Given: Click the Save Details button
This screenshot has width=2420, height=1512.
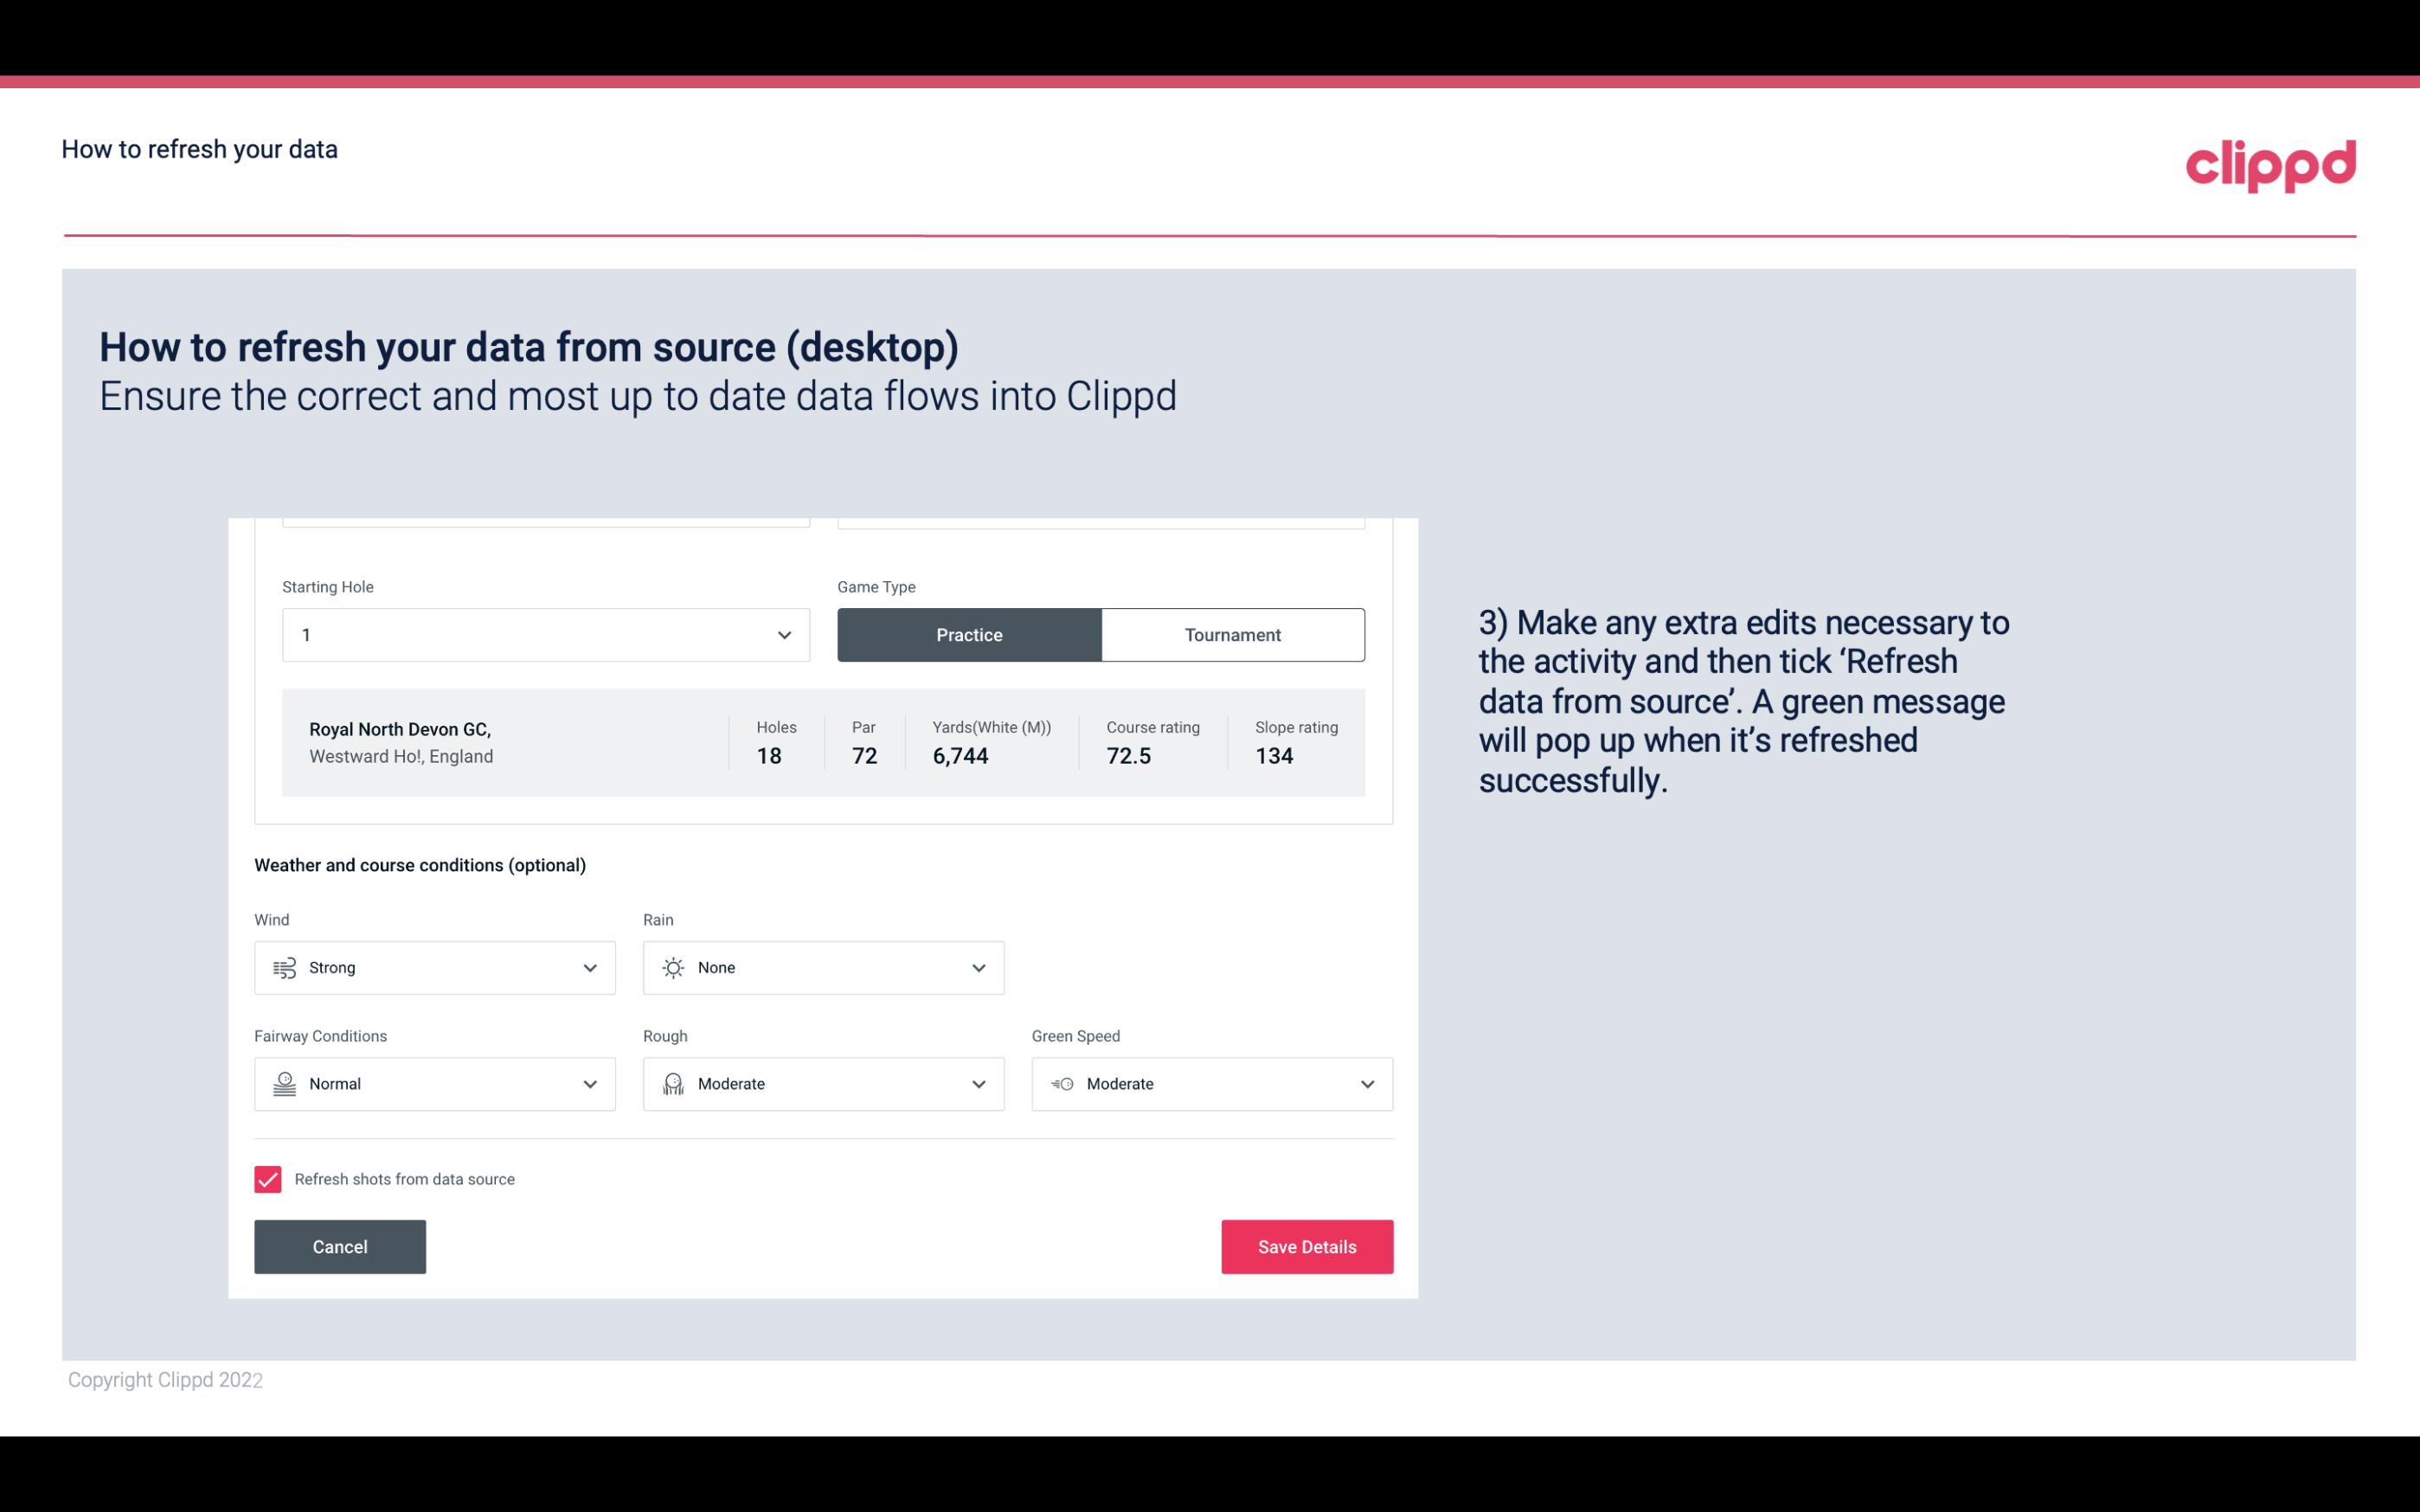Looking at the screenshot, I should point(1306,1247).
